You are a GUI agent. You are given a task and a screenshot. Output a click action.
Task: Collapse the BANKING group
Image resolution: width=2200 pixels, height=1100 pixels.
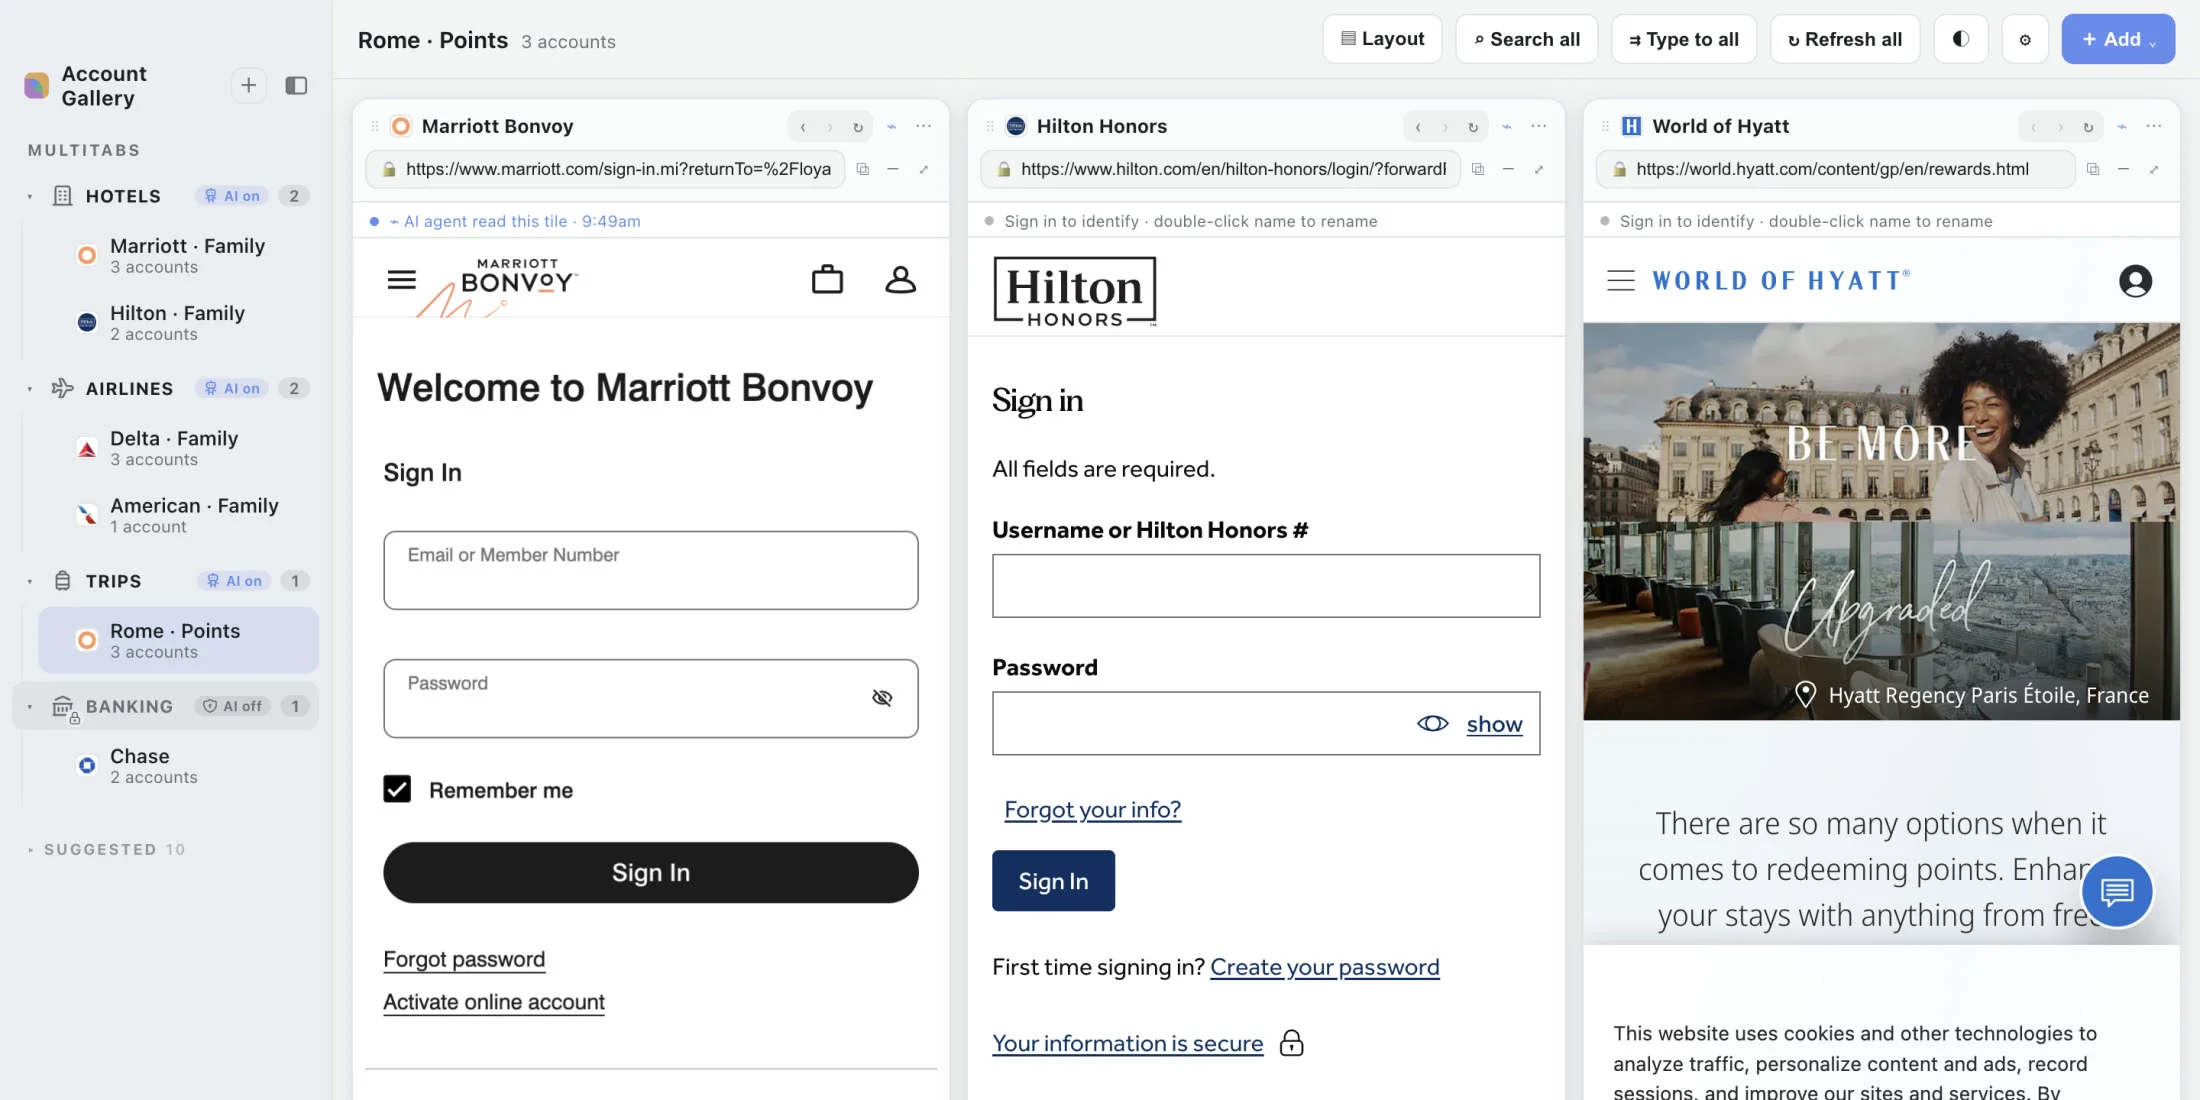click(30, 707)
